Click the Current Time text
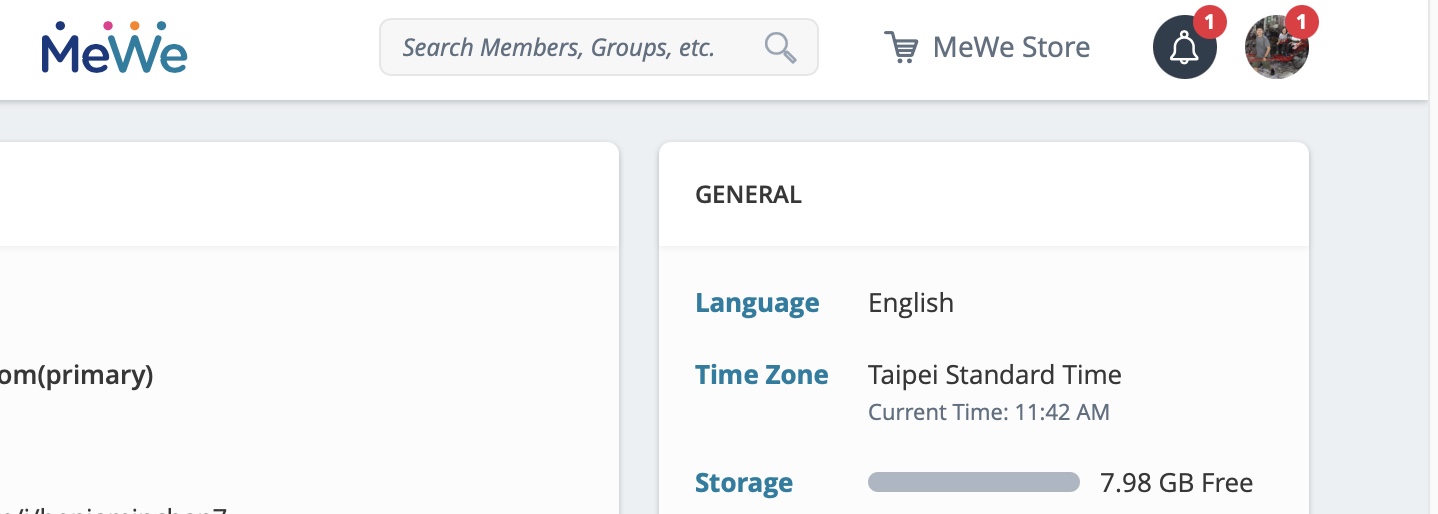Screen dimensions: 1438x514 pos(989,412)
